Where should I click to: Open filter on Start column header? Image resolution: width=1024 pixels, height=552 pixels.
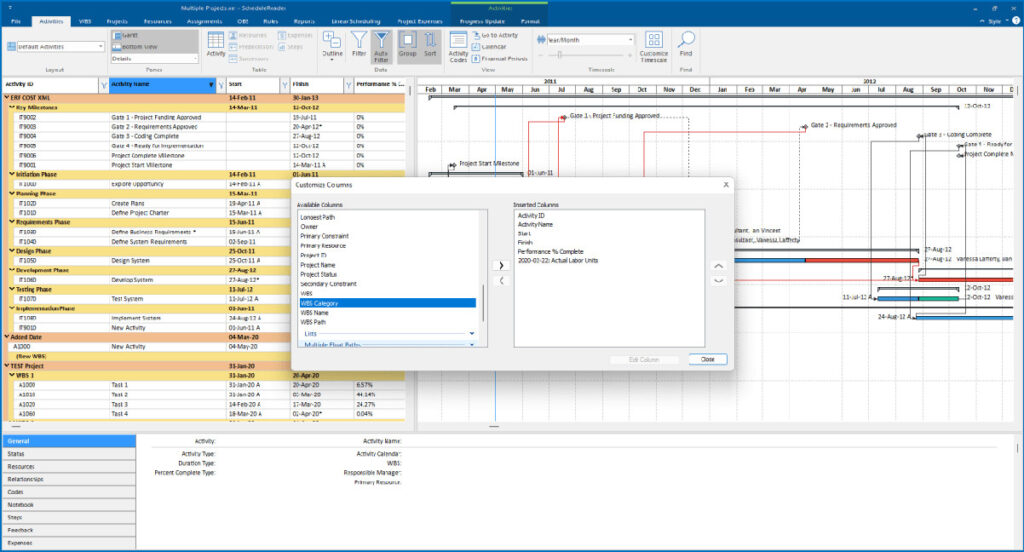tap(285, 85)
